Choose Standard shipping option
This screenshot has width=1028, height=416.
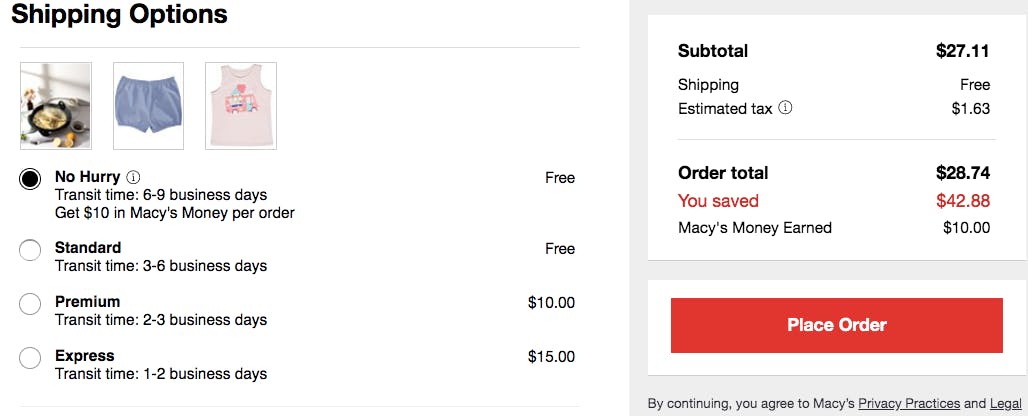click(30, 250)
